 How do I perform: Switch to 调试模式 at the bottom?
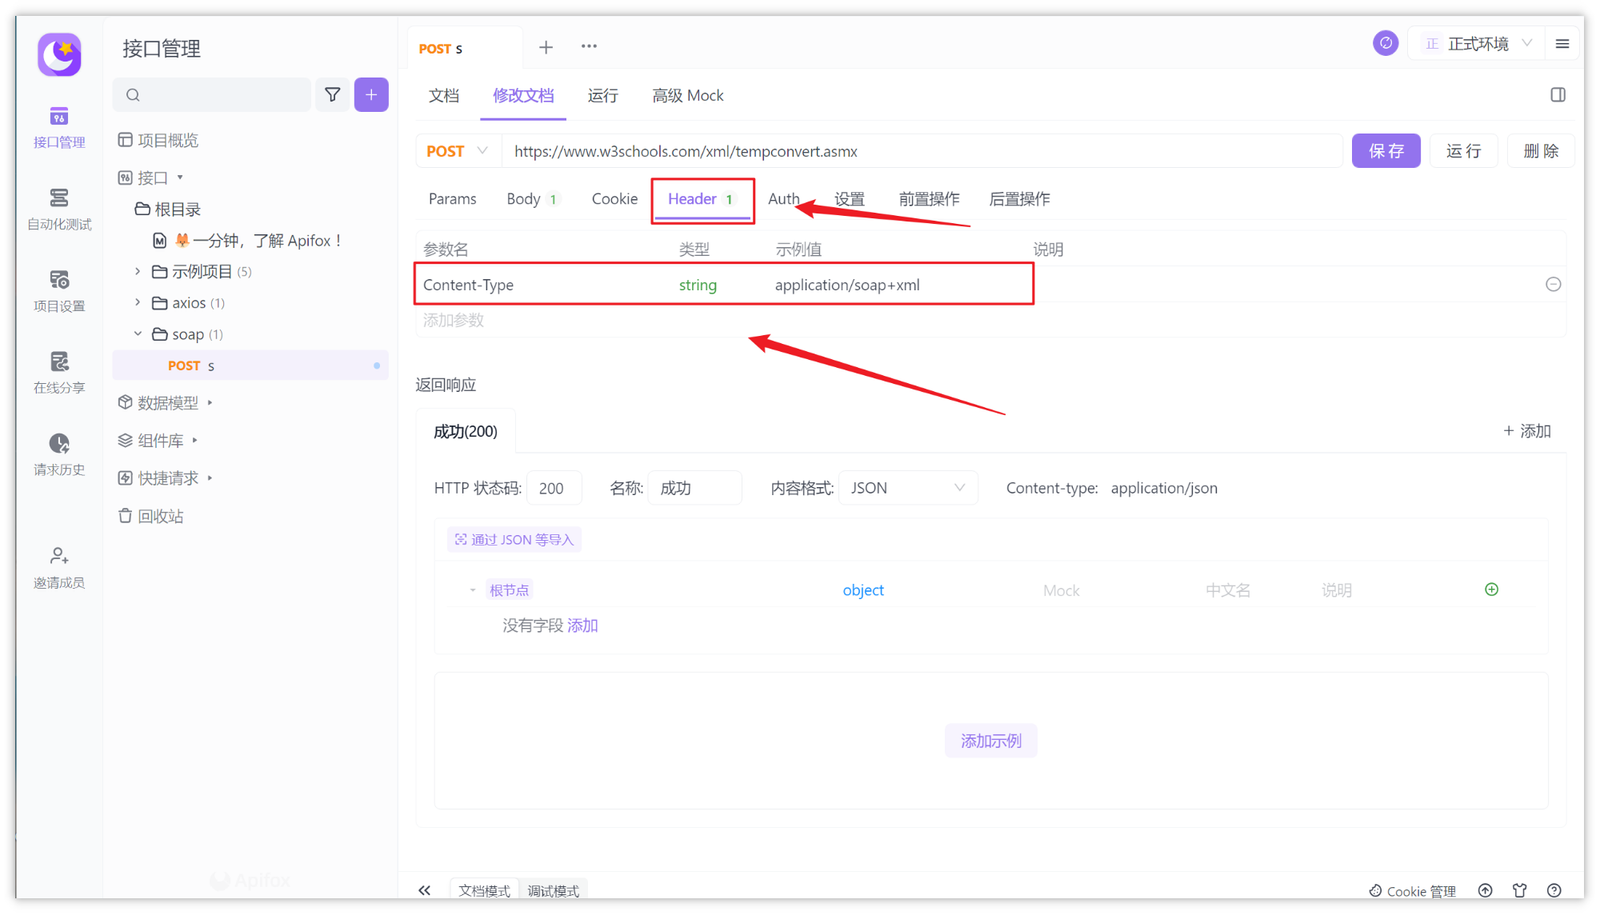point(553,890)
